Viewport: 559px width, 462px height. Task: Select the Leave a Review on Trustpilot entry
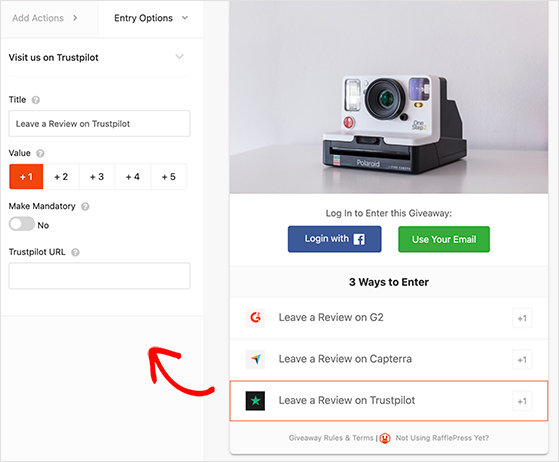point(389,401)
